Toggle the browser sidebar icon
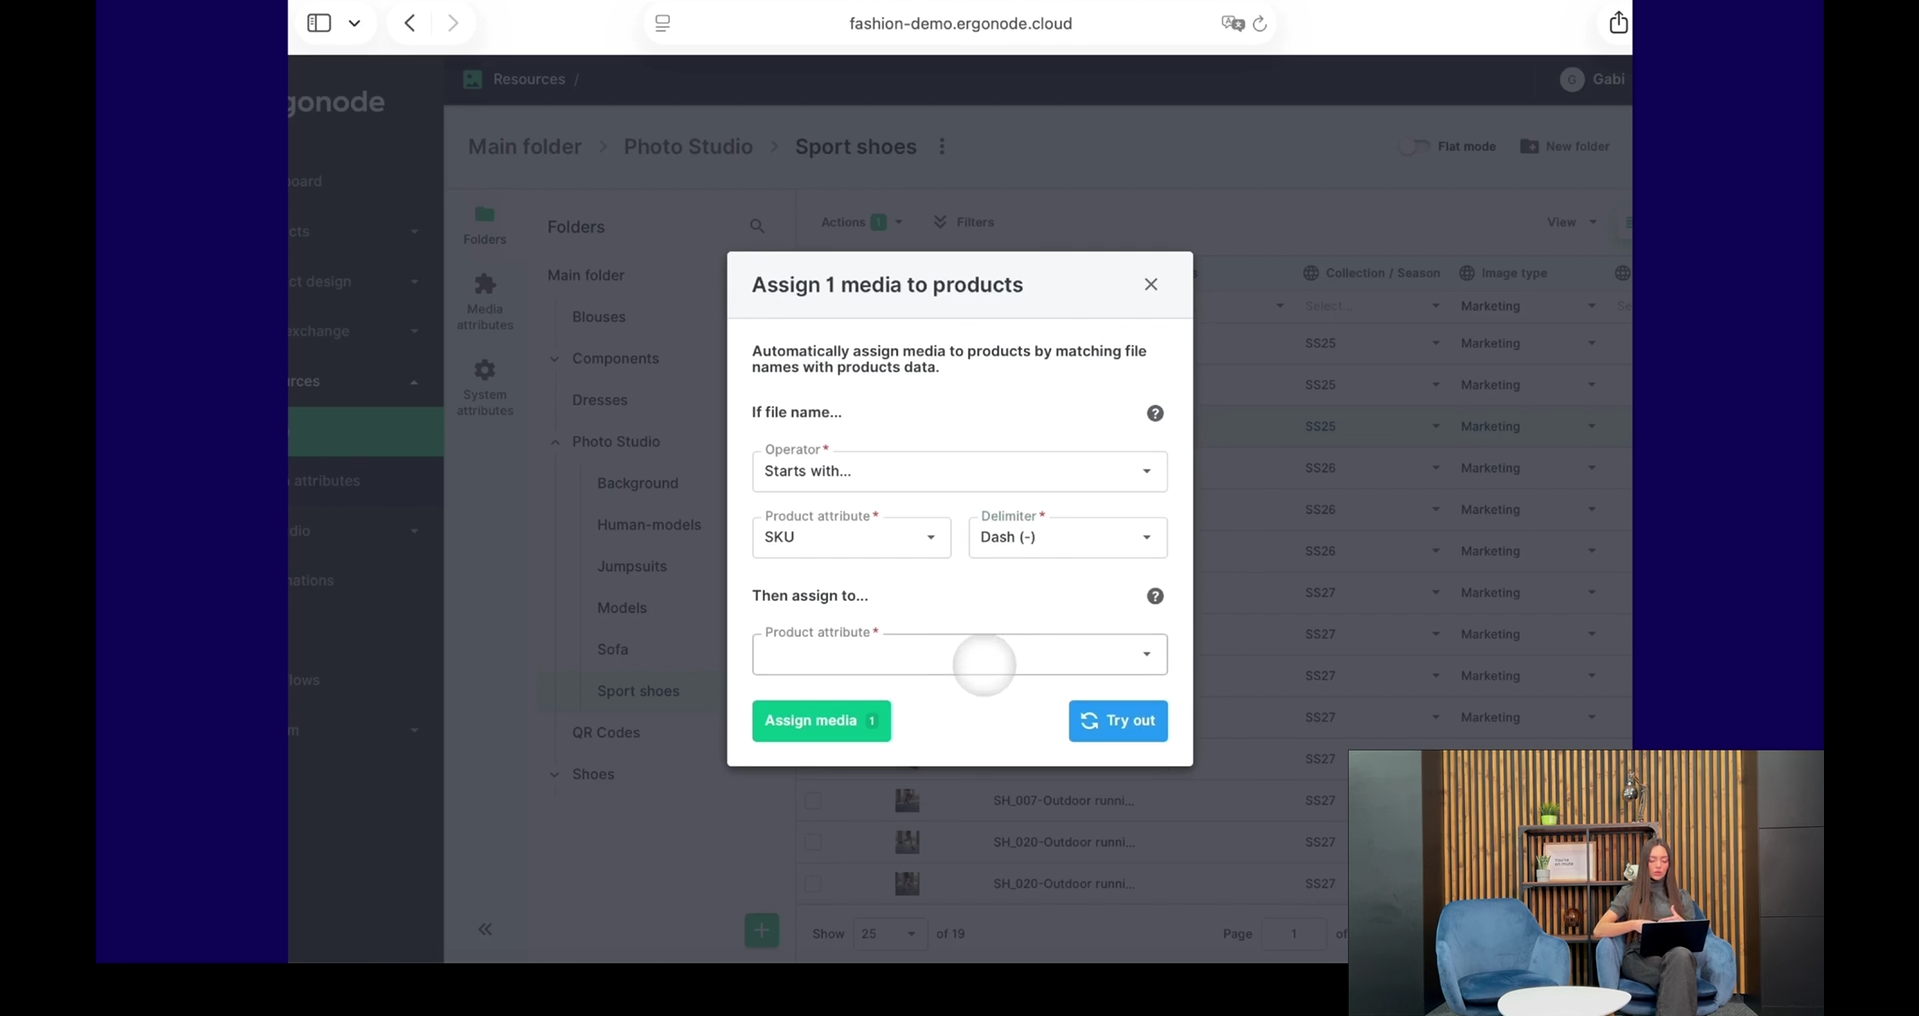 tap(319, 23)
